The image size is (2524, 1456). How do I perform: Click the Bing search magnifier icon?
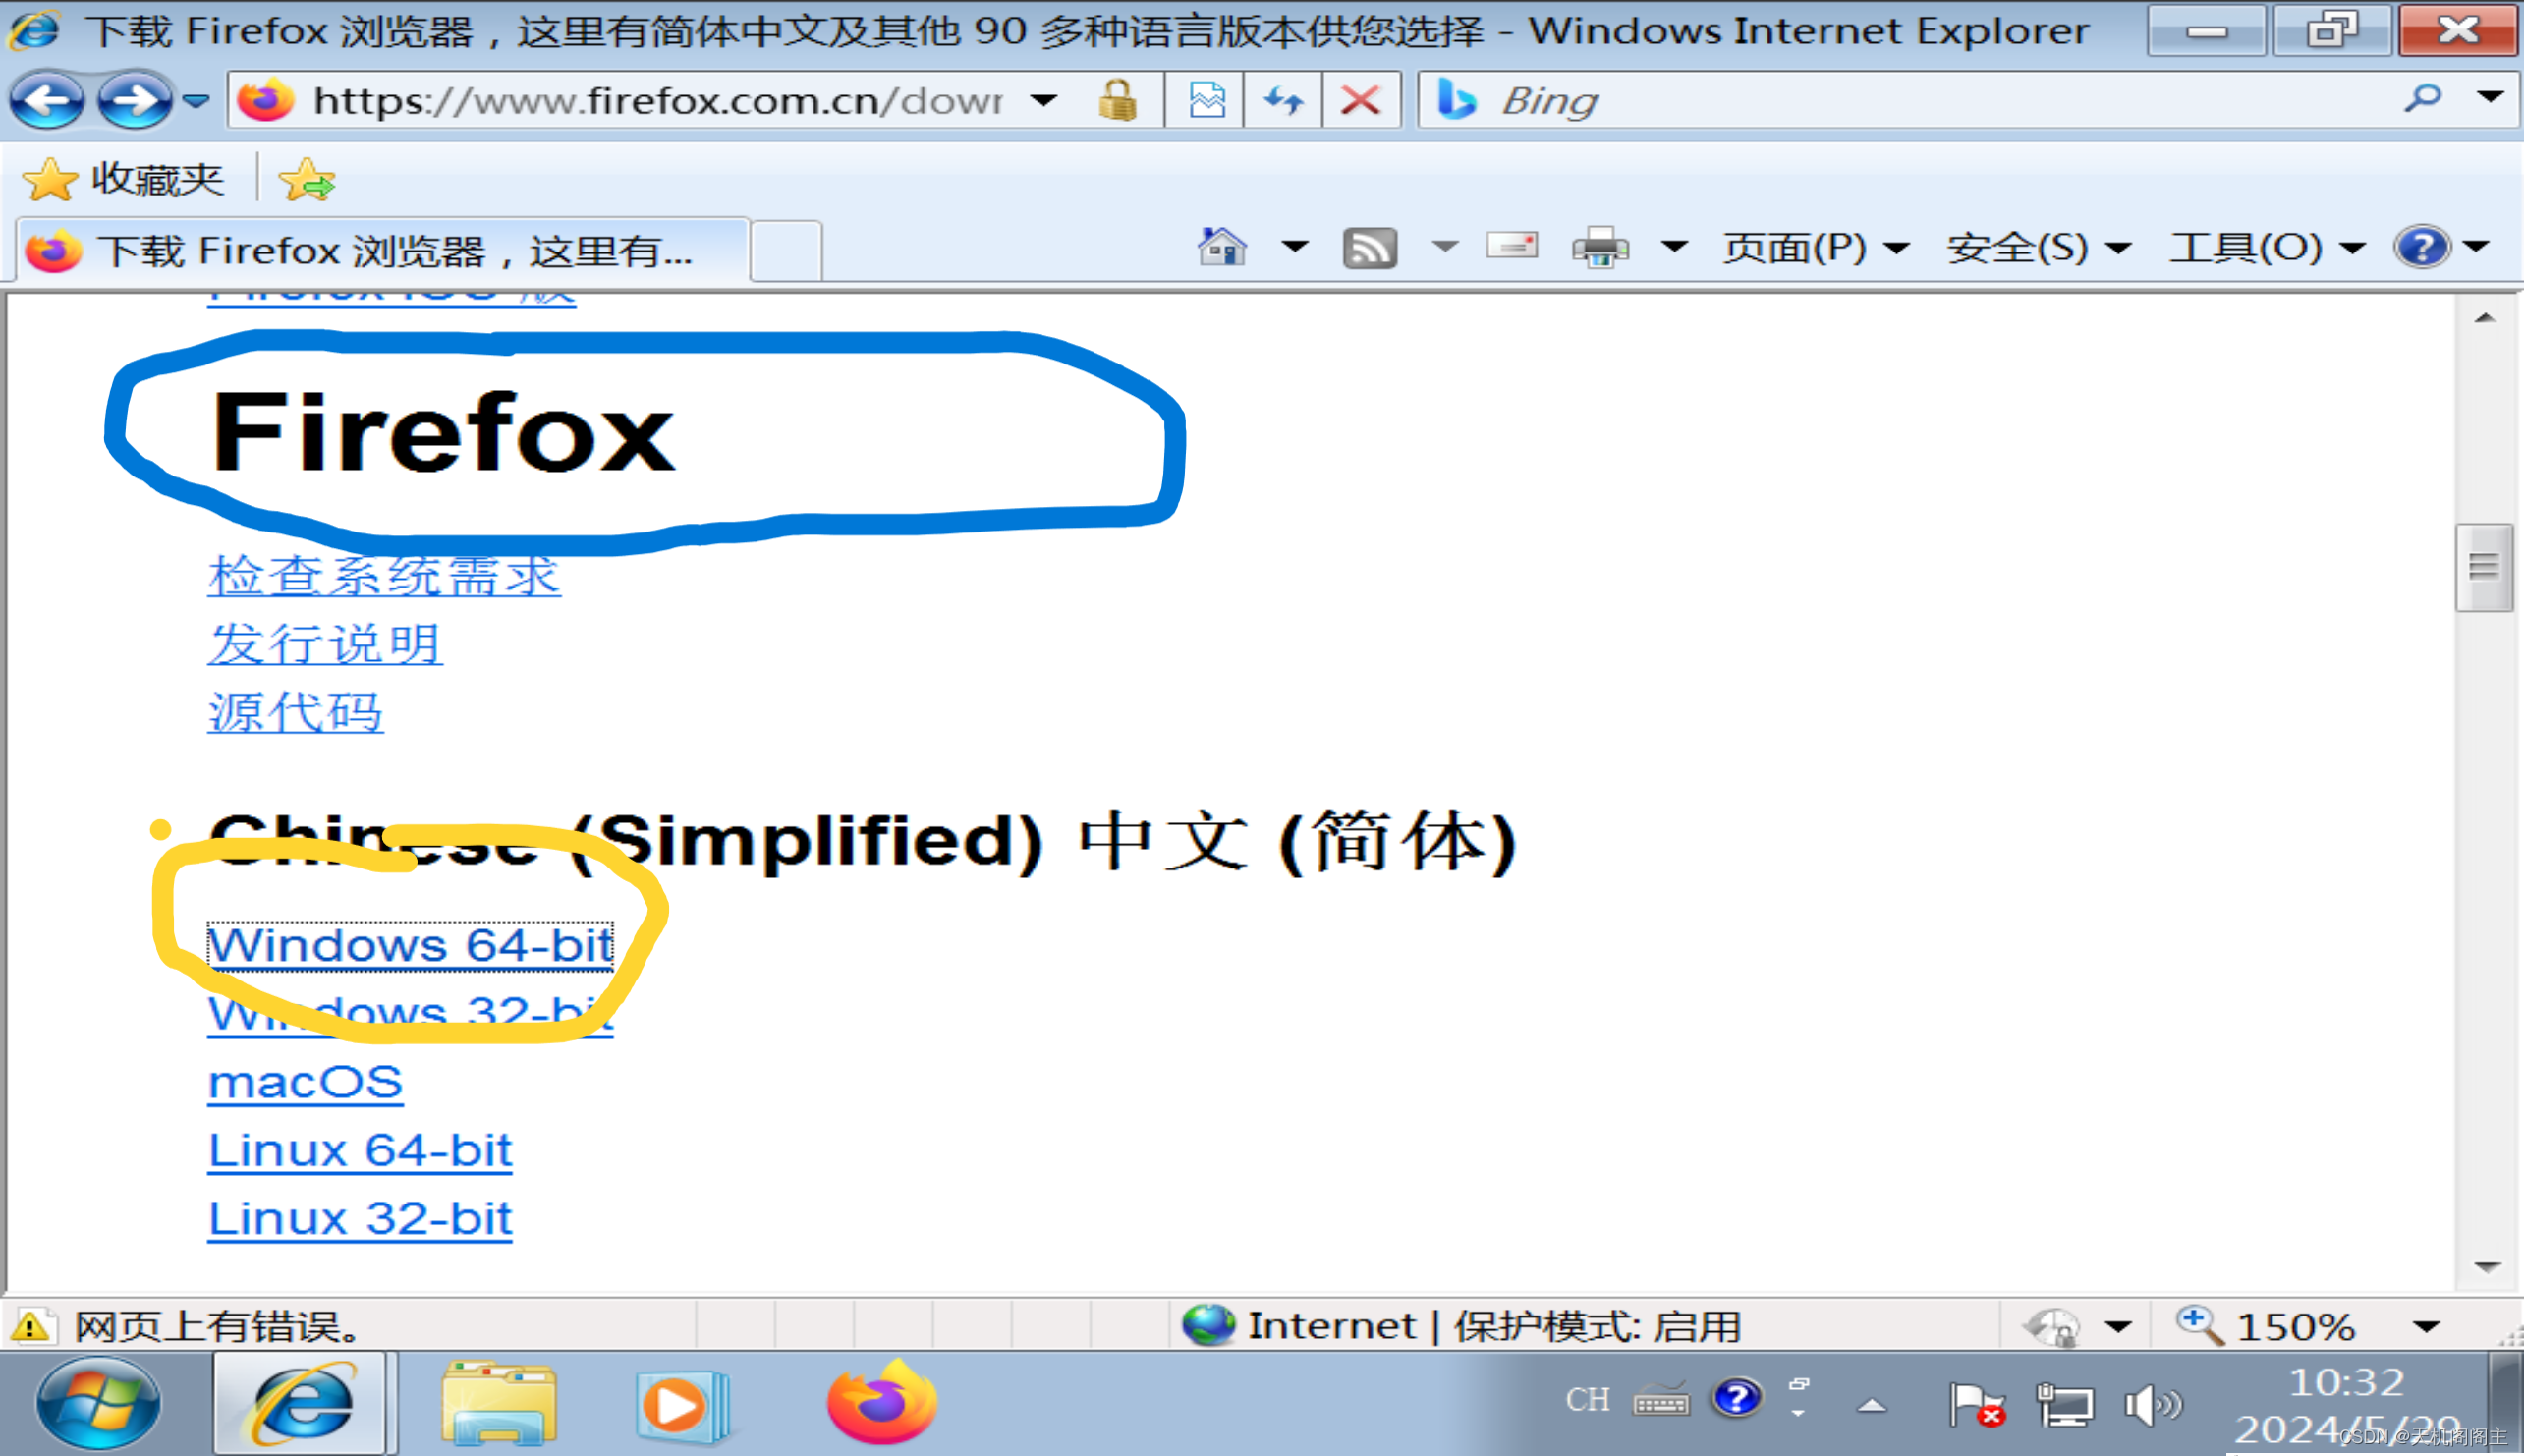[2422, 99]
